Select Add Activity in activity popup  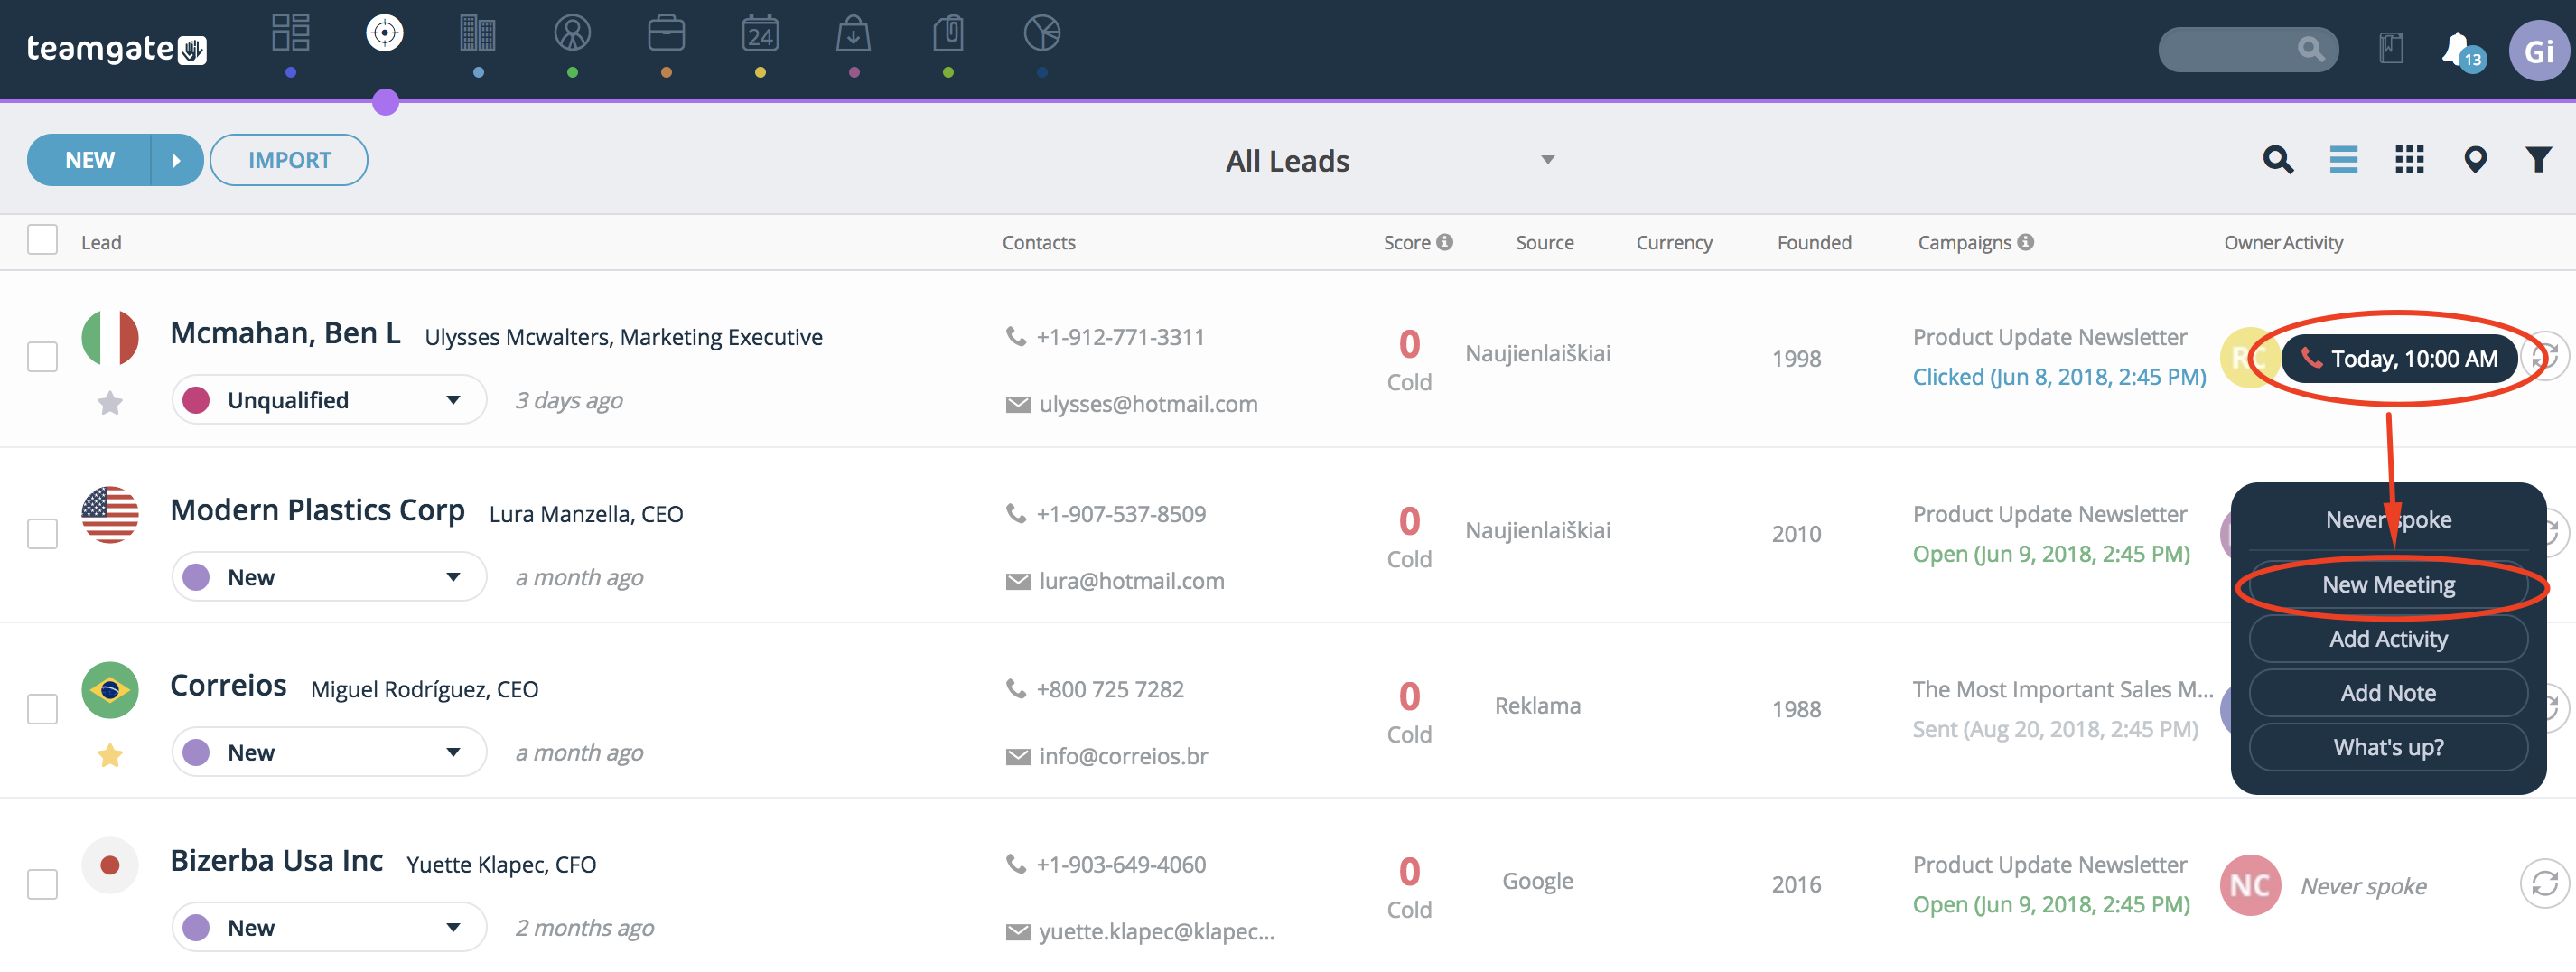click(x=2388, y=639)
